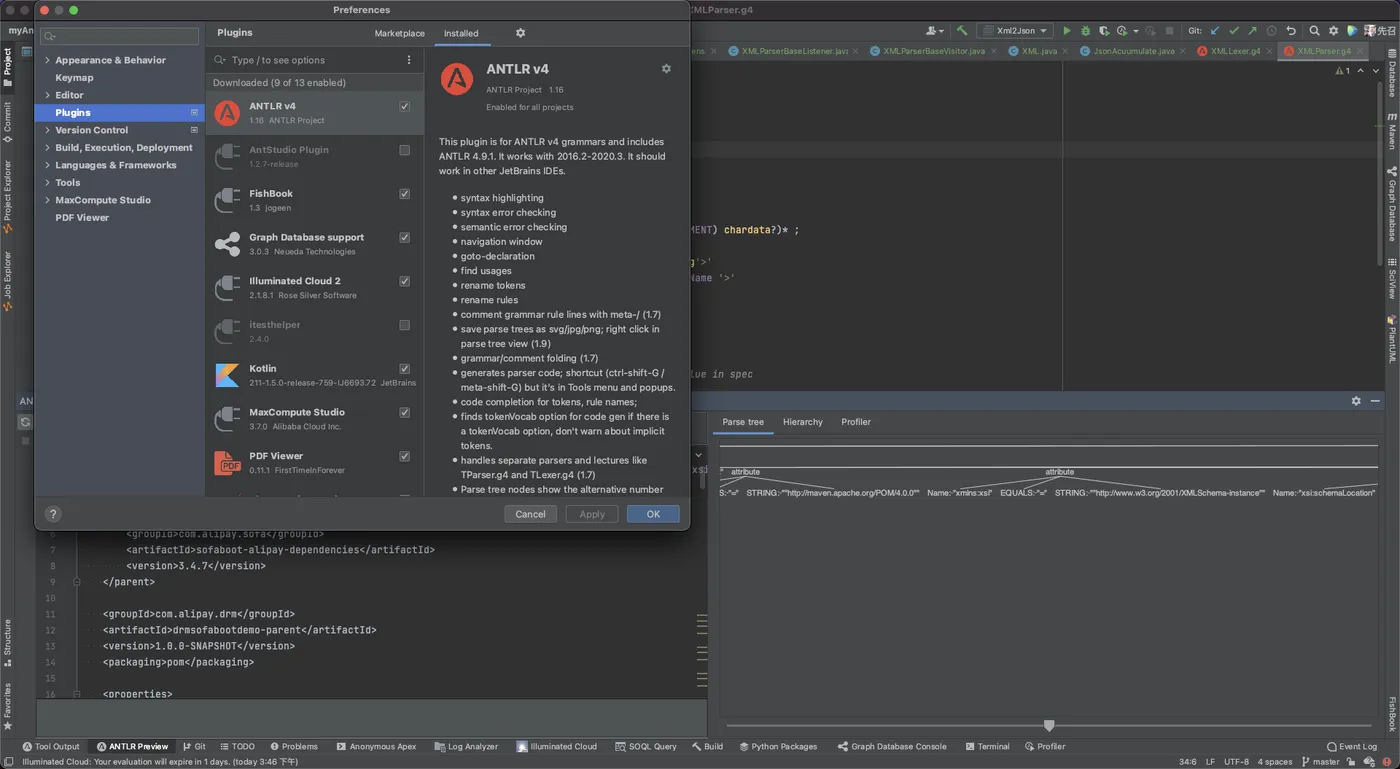
Task: Open plugin manage gear beside Installed tab
Action: [520, 33]
